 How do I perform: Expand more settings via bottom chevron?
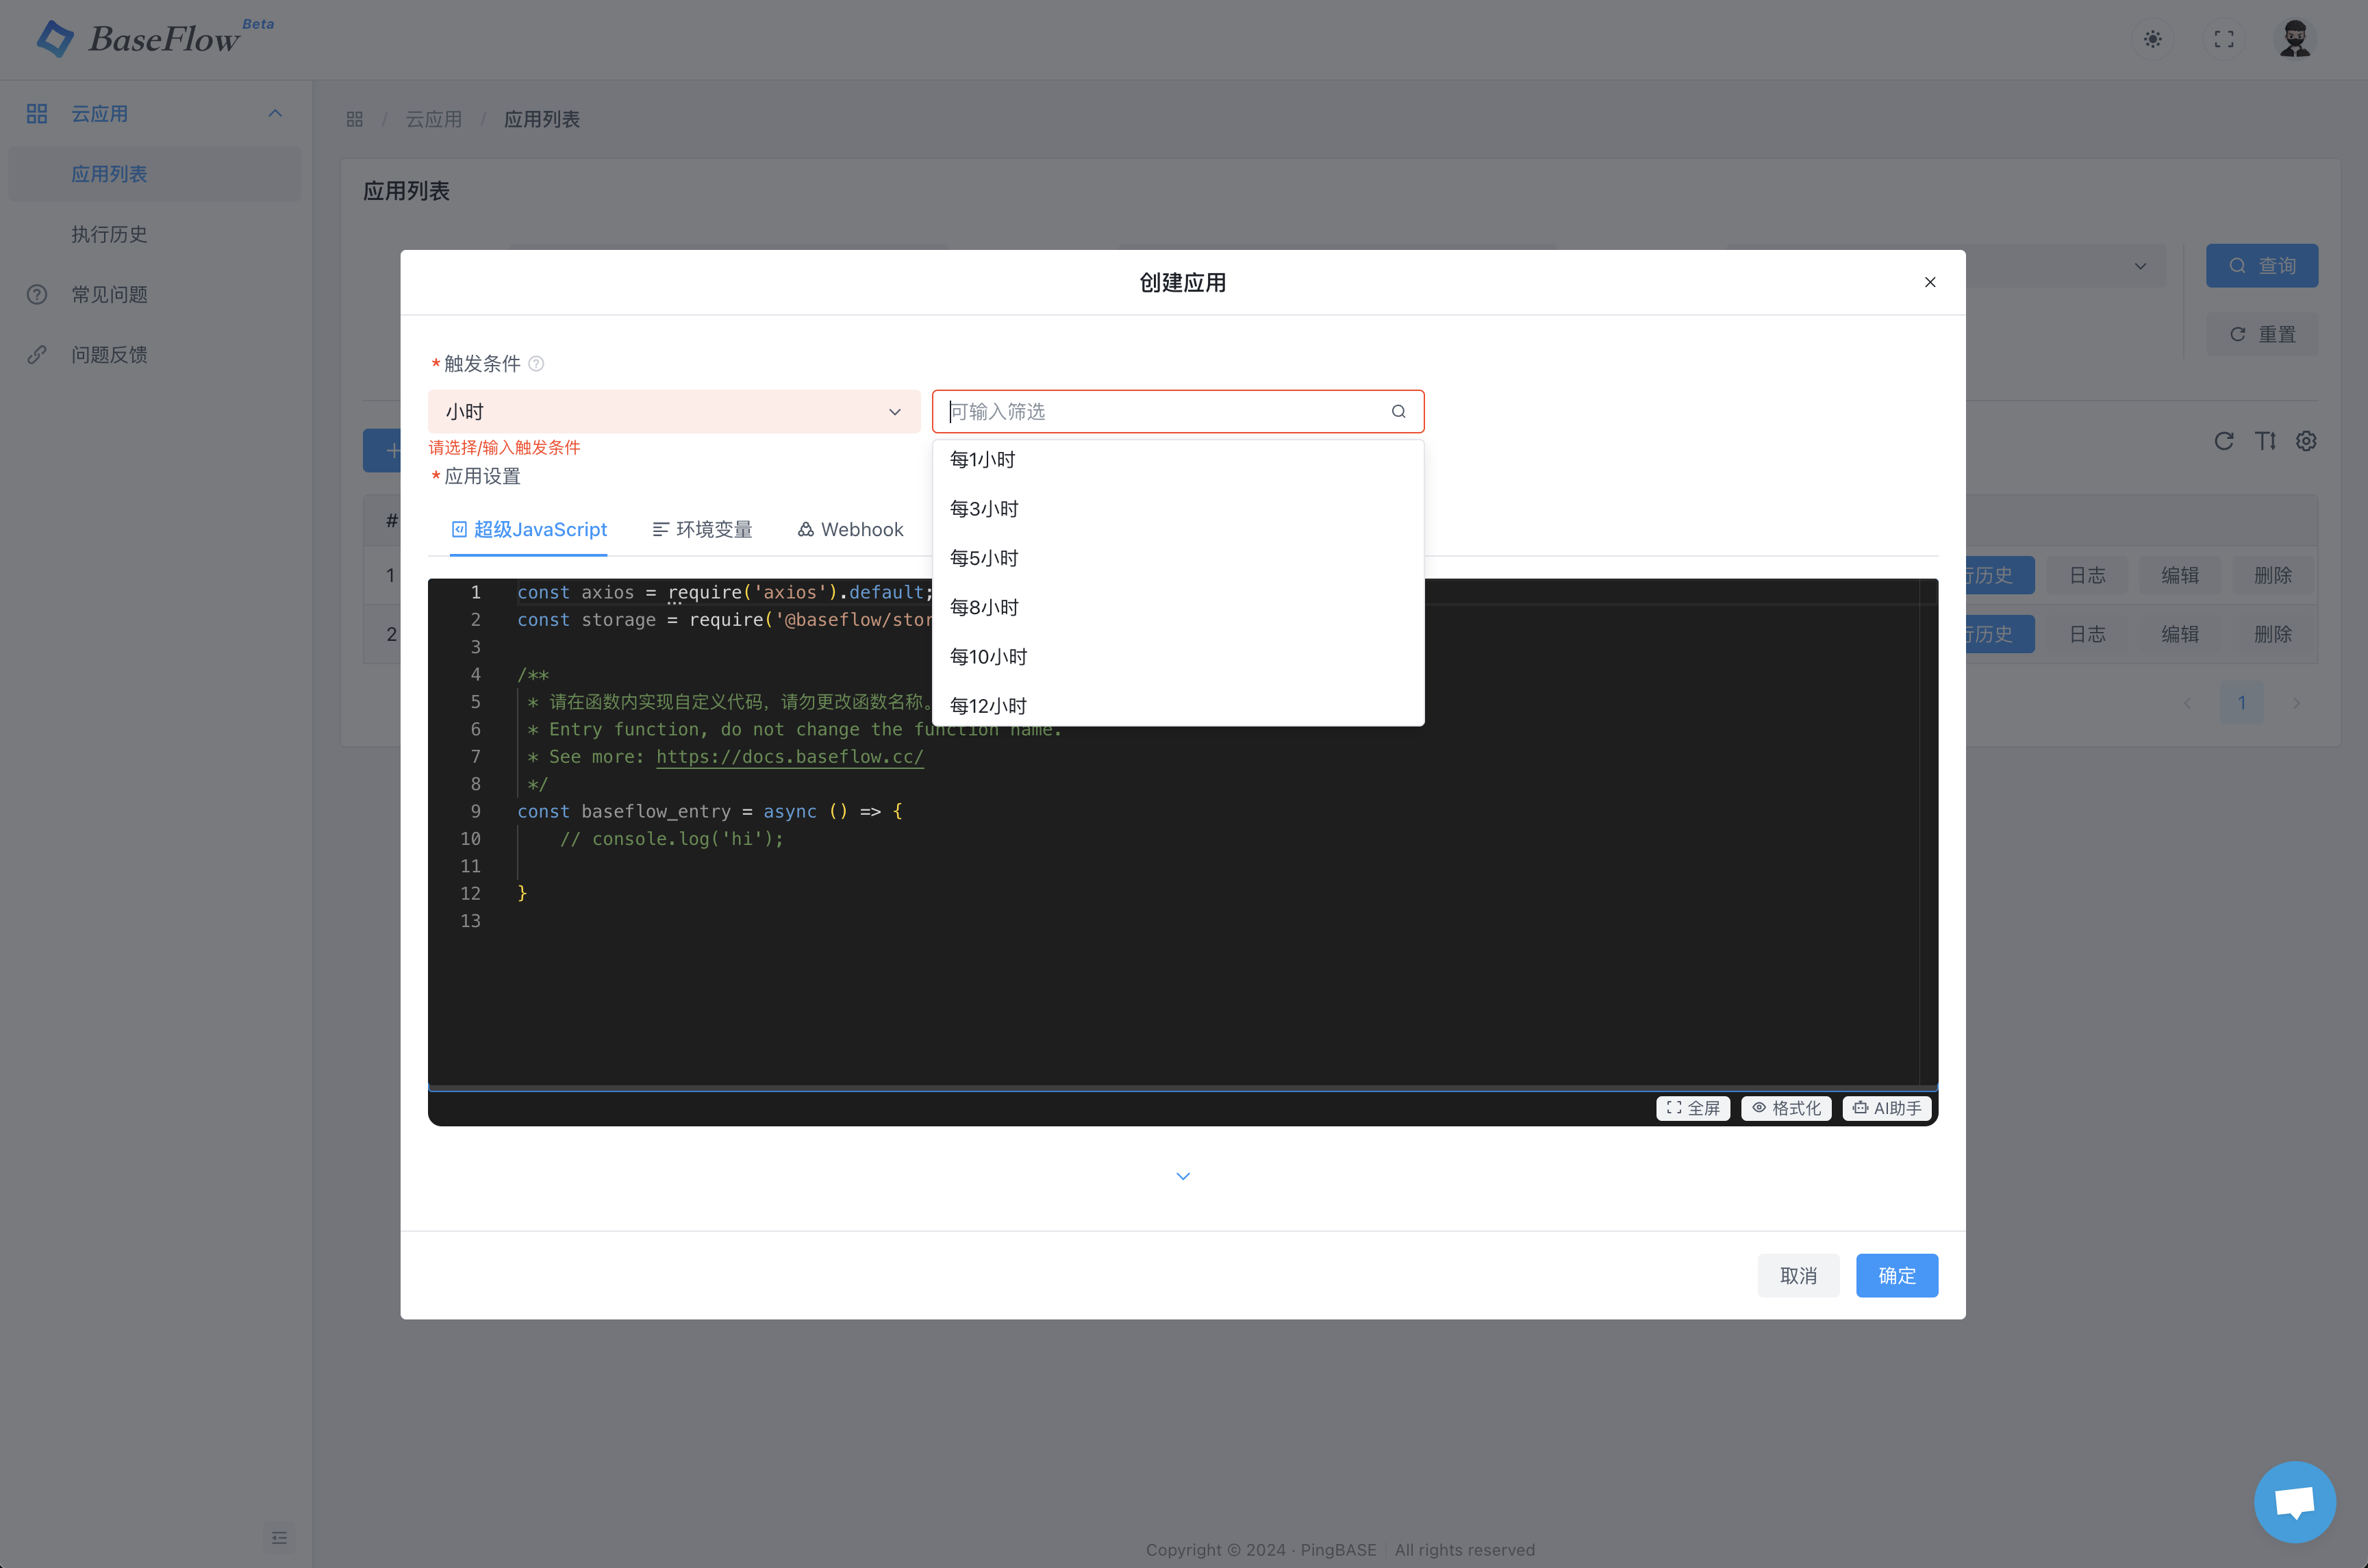(1182, 1176)
